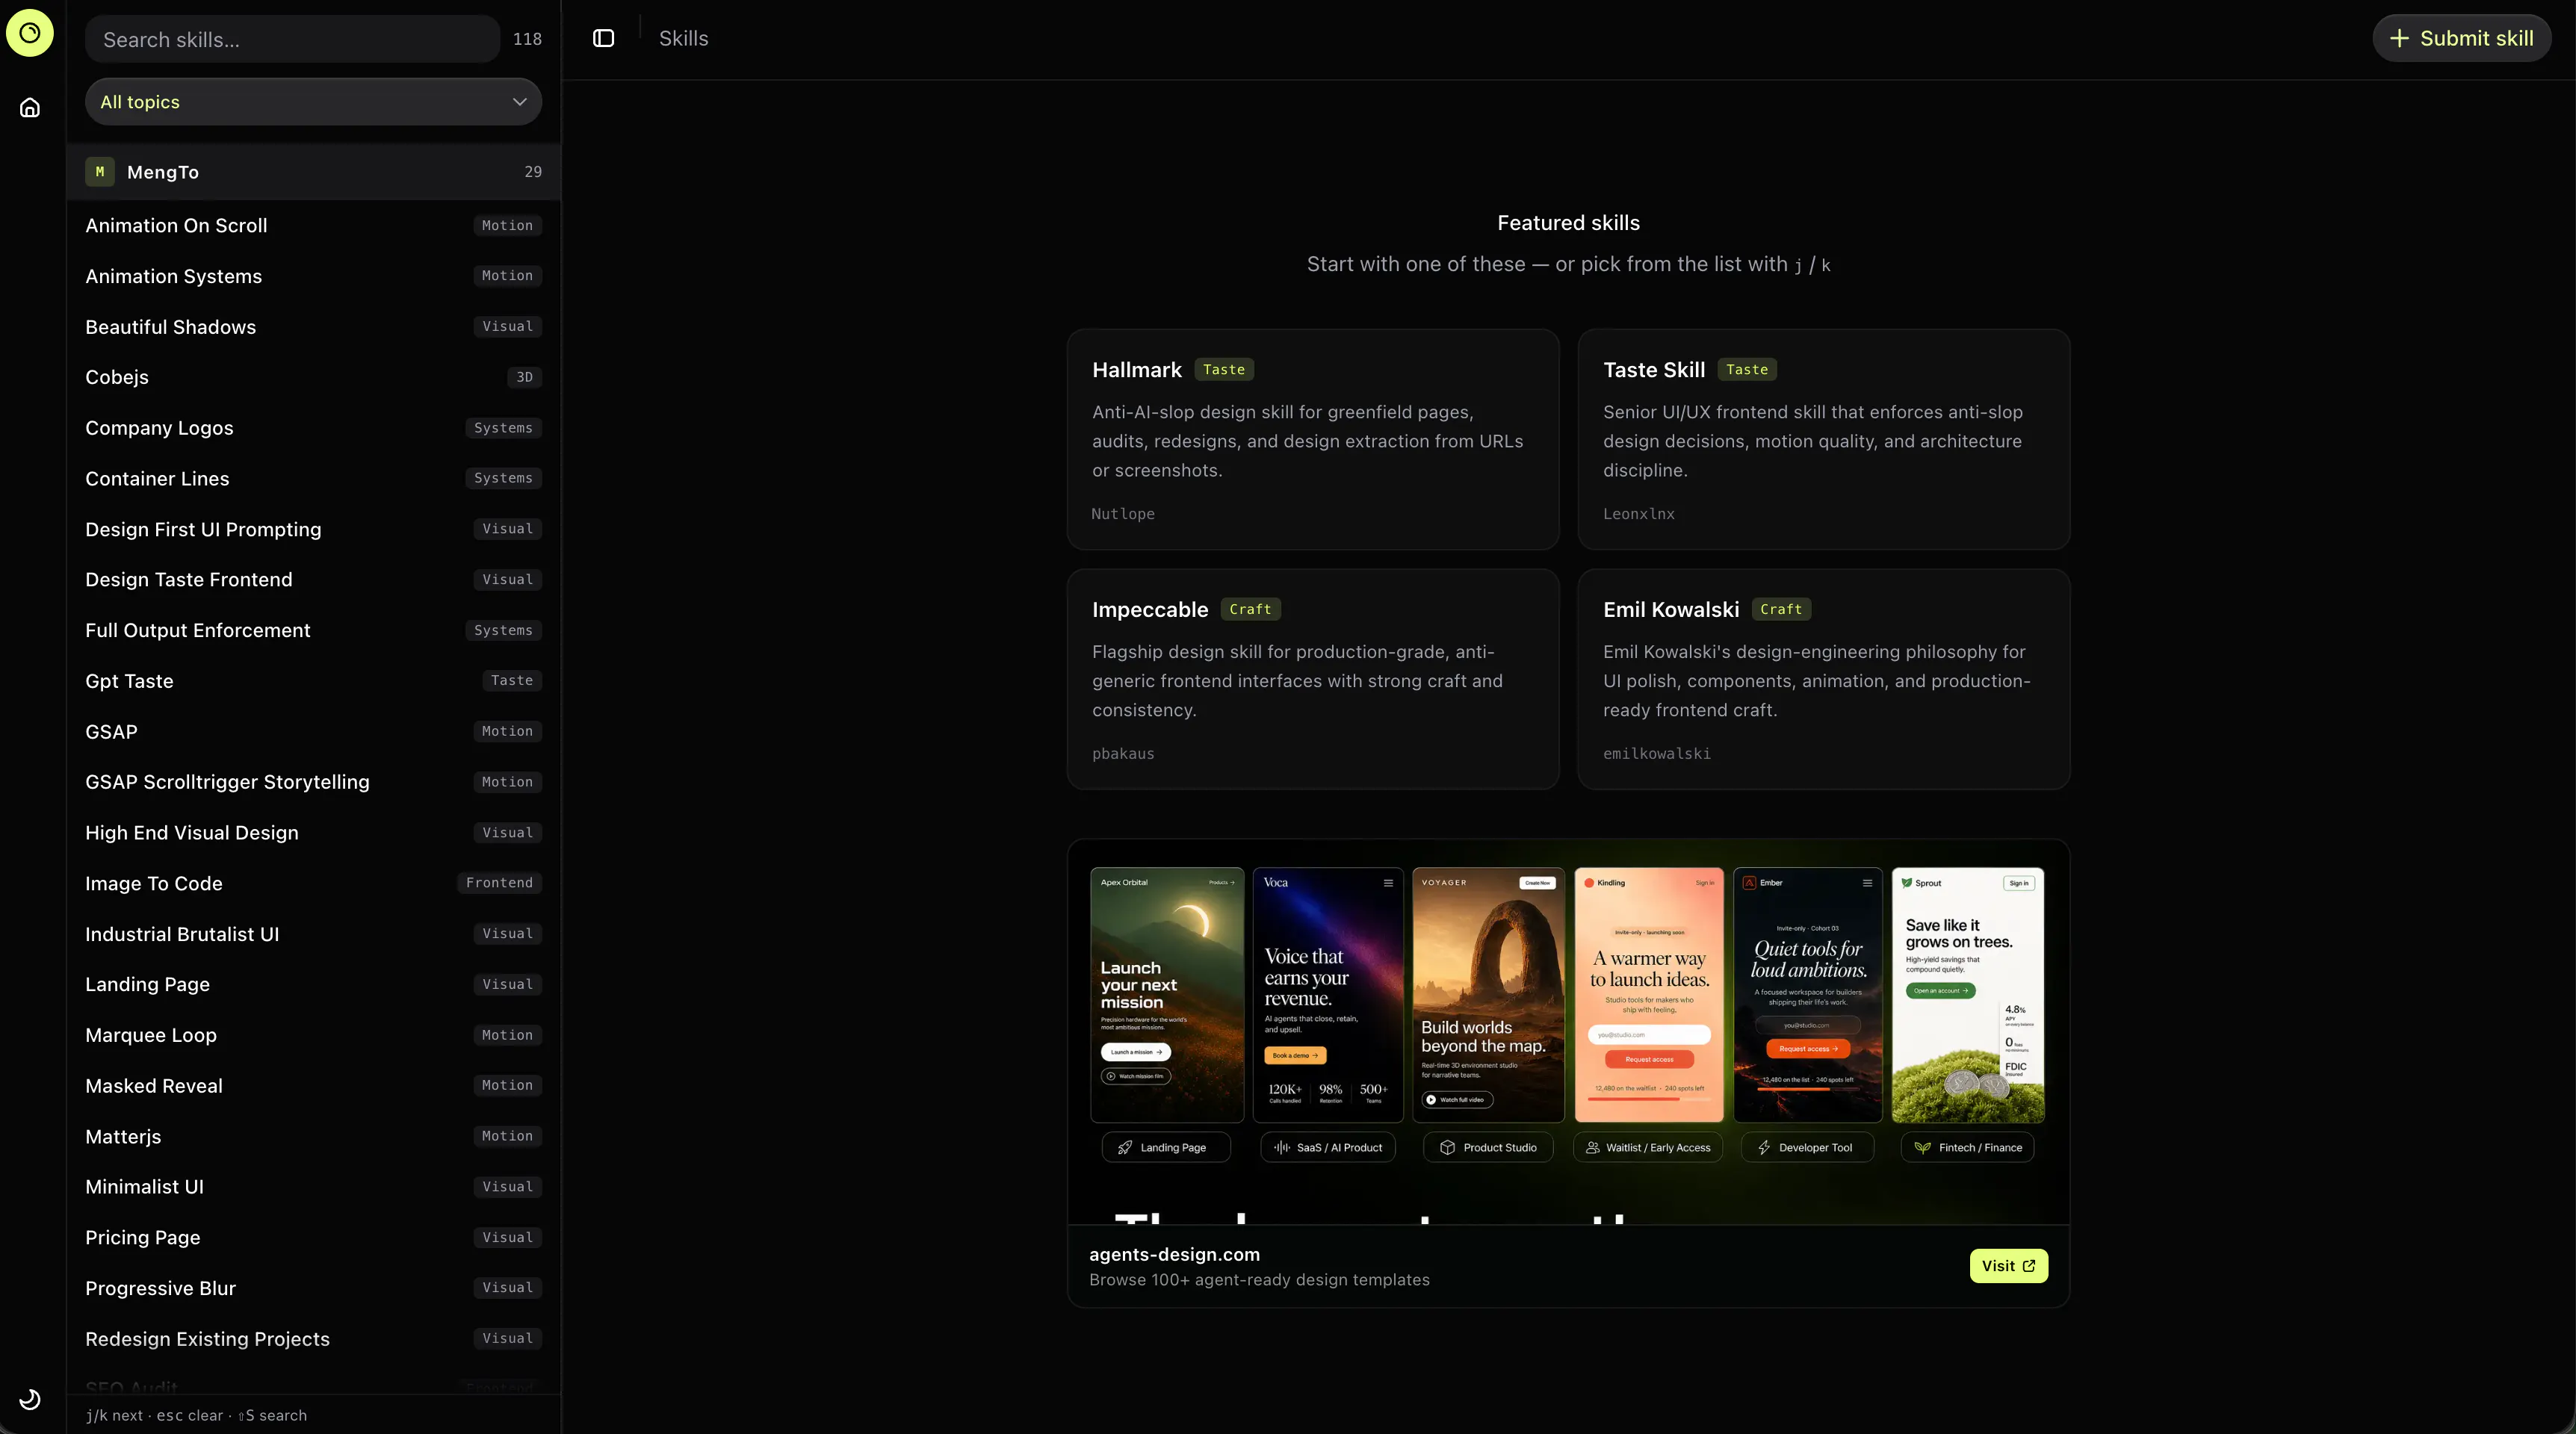Open the Home icon in sidebar

[x=30, y=107]
